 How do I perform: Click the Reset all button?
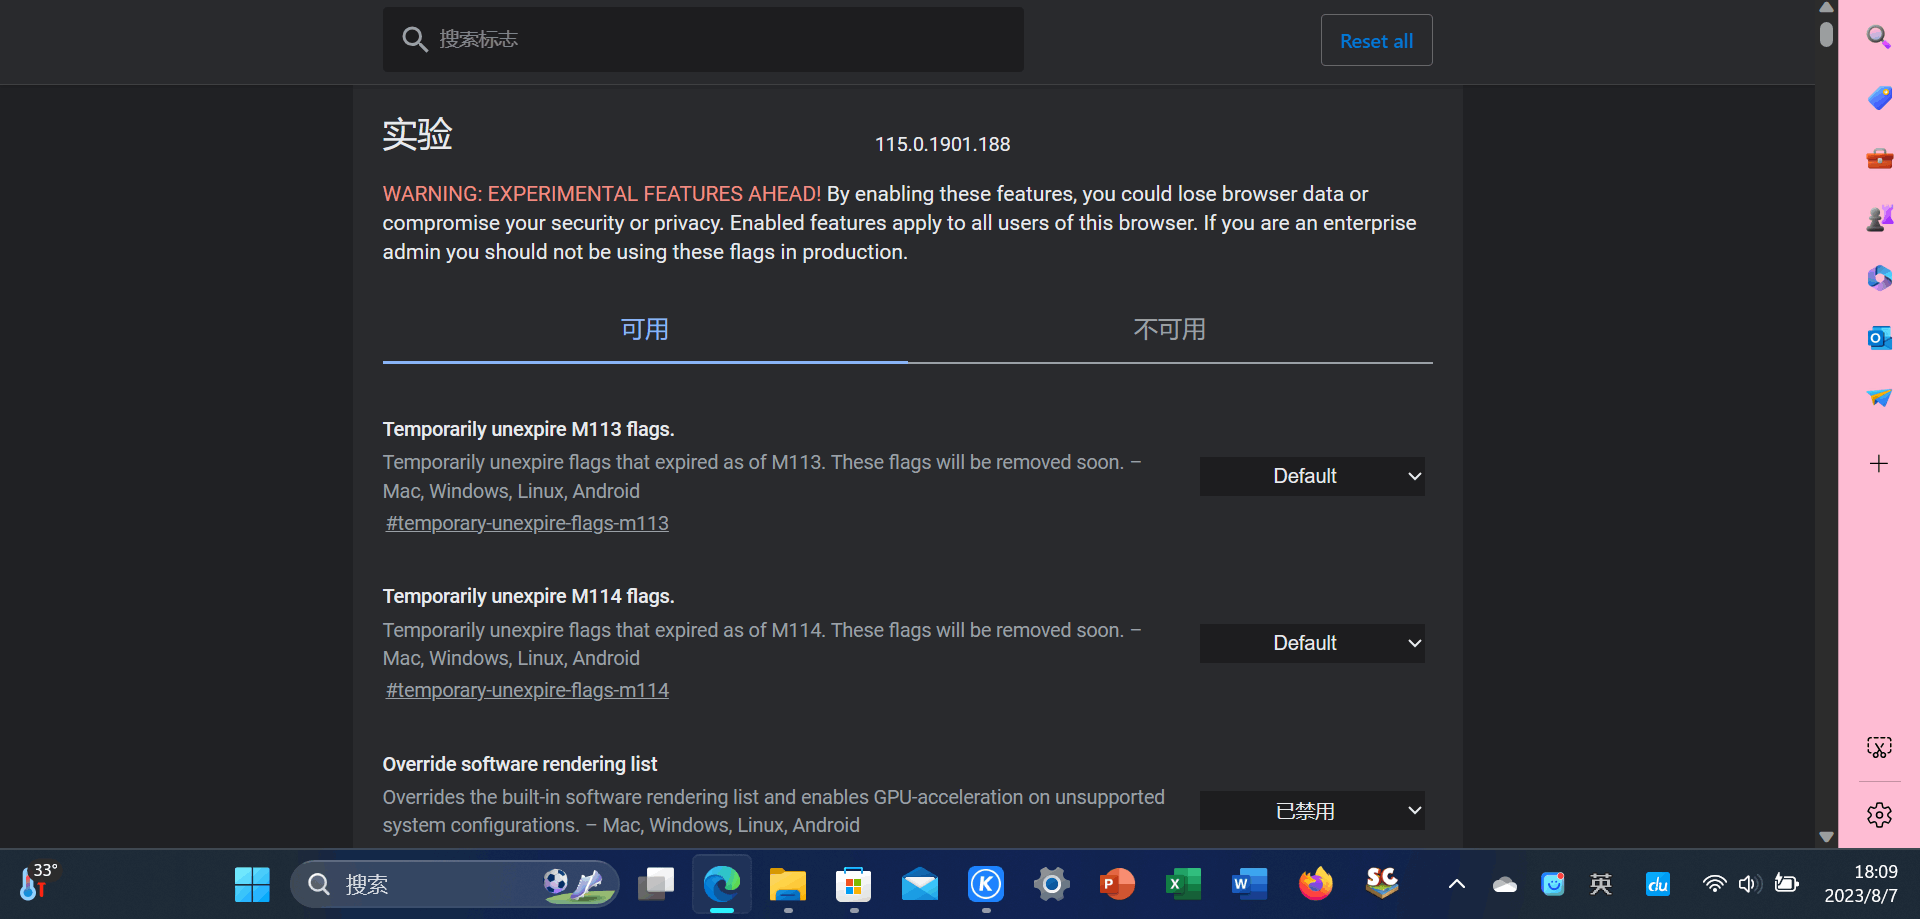[1376, 40]
